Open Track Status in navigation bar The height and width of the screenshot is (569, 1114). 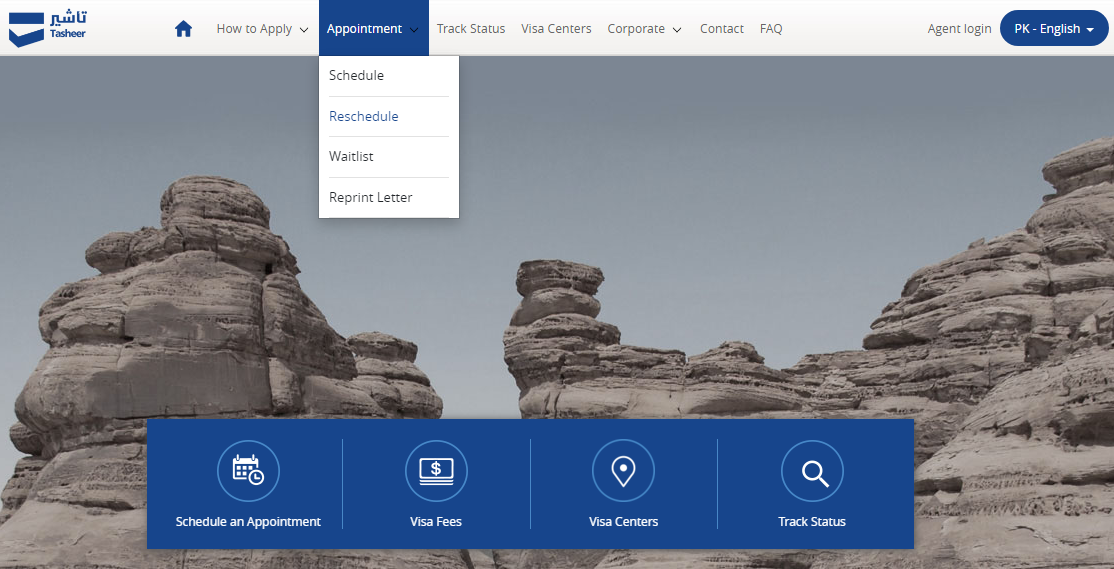(471, 29)
